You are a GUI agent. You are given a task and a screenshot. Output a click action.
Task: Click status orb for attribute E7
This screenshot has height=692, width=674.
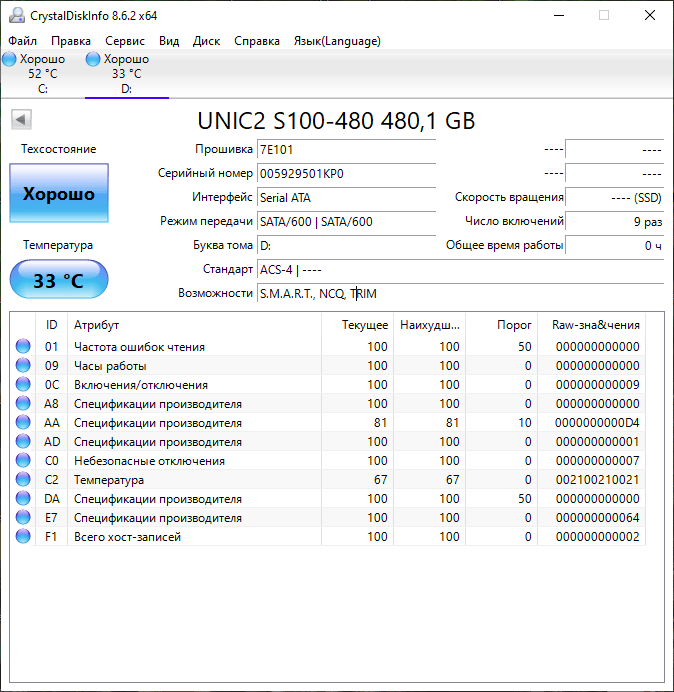pyautogui.click(x=23, y=517)
